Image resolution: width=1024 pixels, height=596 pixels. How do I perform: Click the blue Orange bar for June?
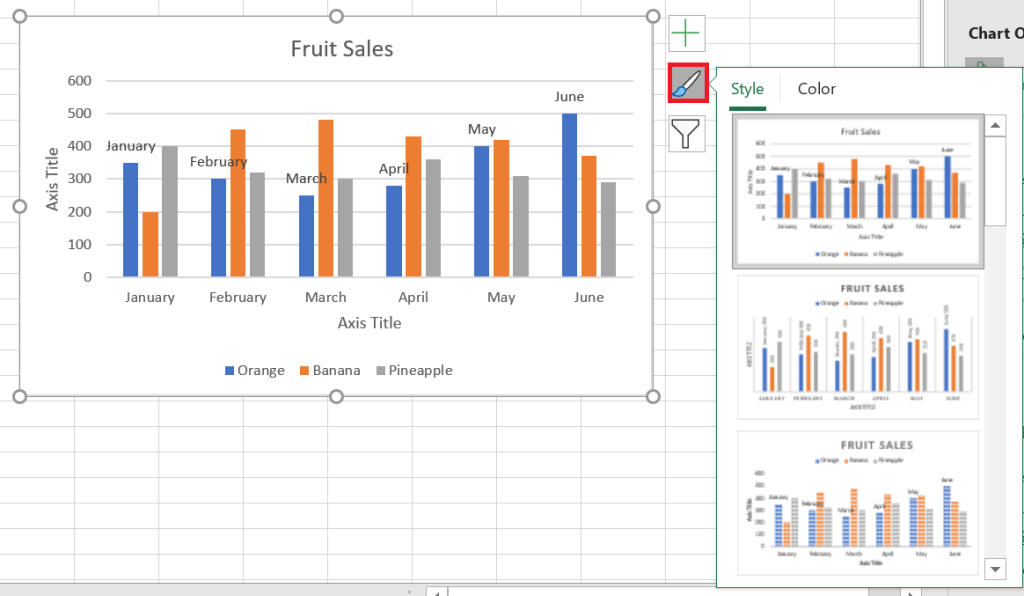pos(569,195)
